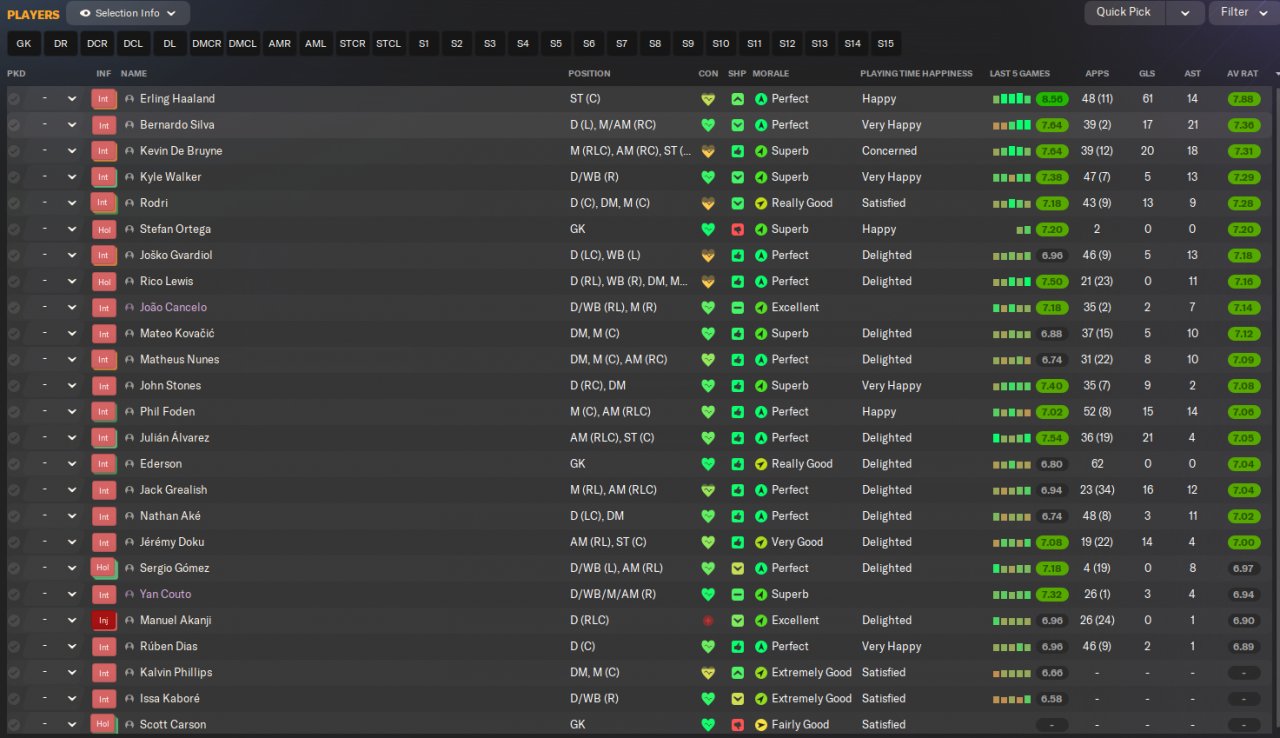Open Jack Grealish's player profile
The height and width of the screenshot is (738, 1280).
174,490
